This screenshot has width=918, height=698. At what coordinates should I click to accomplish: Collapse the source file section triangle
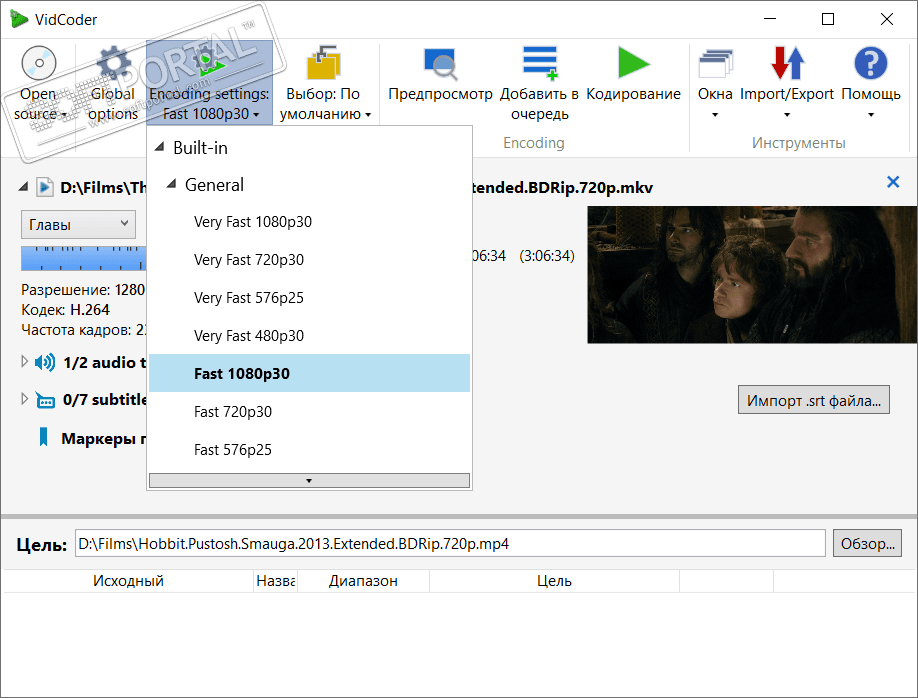tap(23, 187)
